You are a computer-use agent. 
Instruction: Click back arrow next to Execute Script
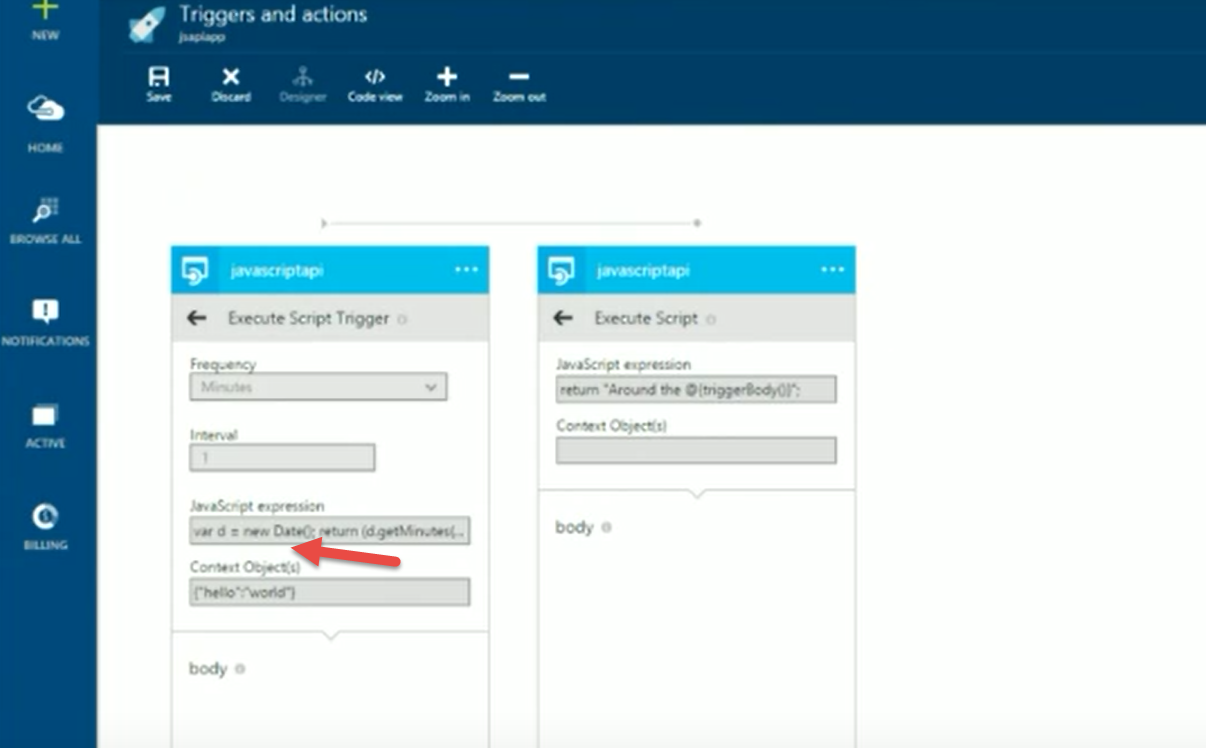click(x=563, y=318)
